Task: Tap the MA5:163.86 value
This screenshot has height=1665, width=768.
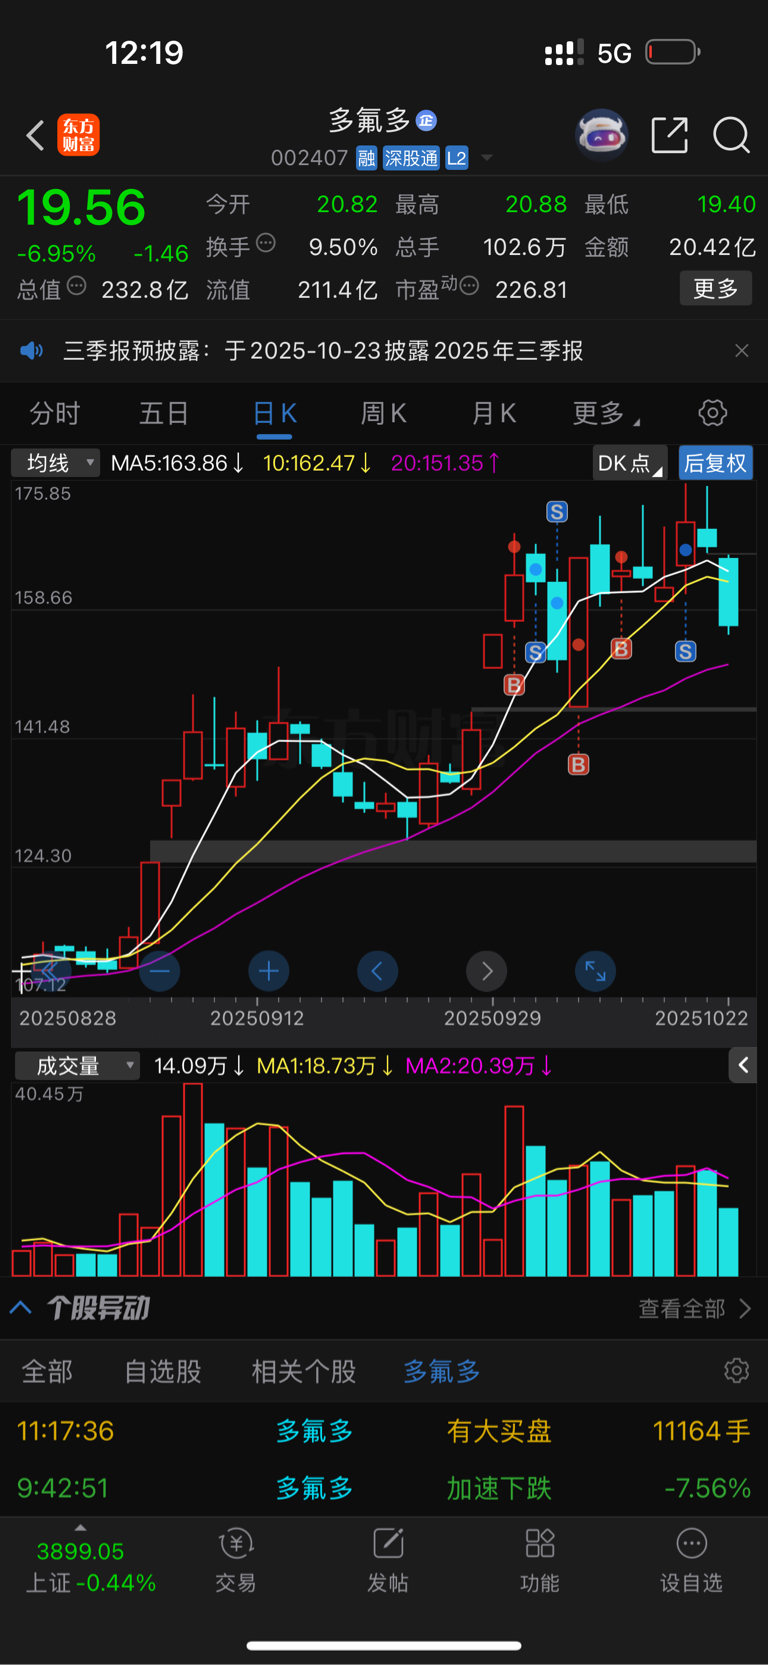Action: point(177,463)
